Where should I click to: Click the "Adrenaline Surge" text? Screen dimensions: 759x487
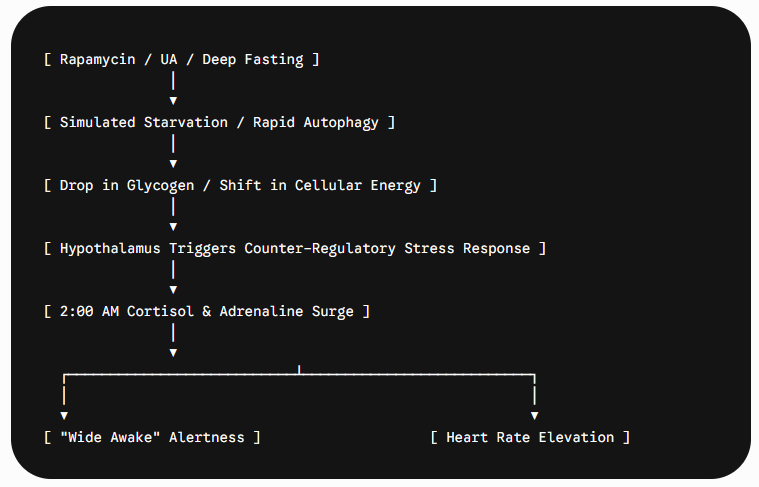[287, 311]
